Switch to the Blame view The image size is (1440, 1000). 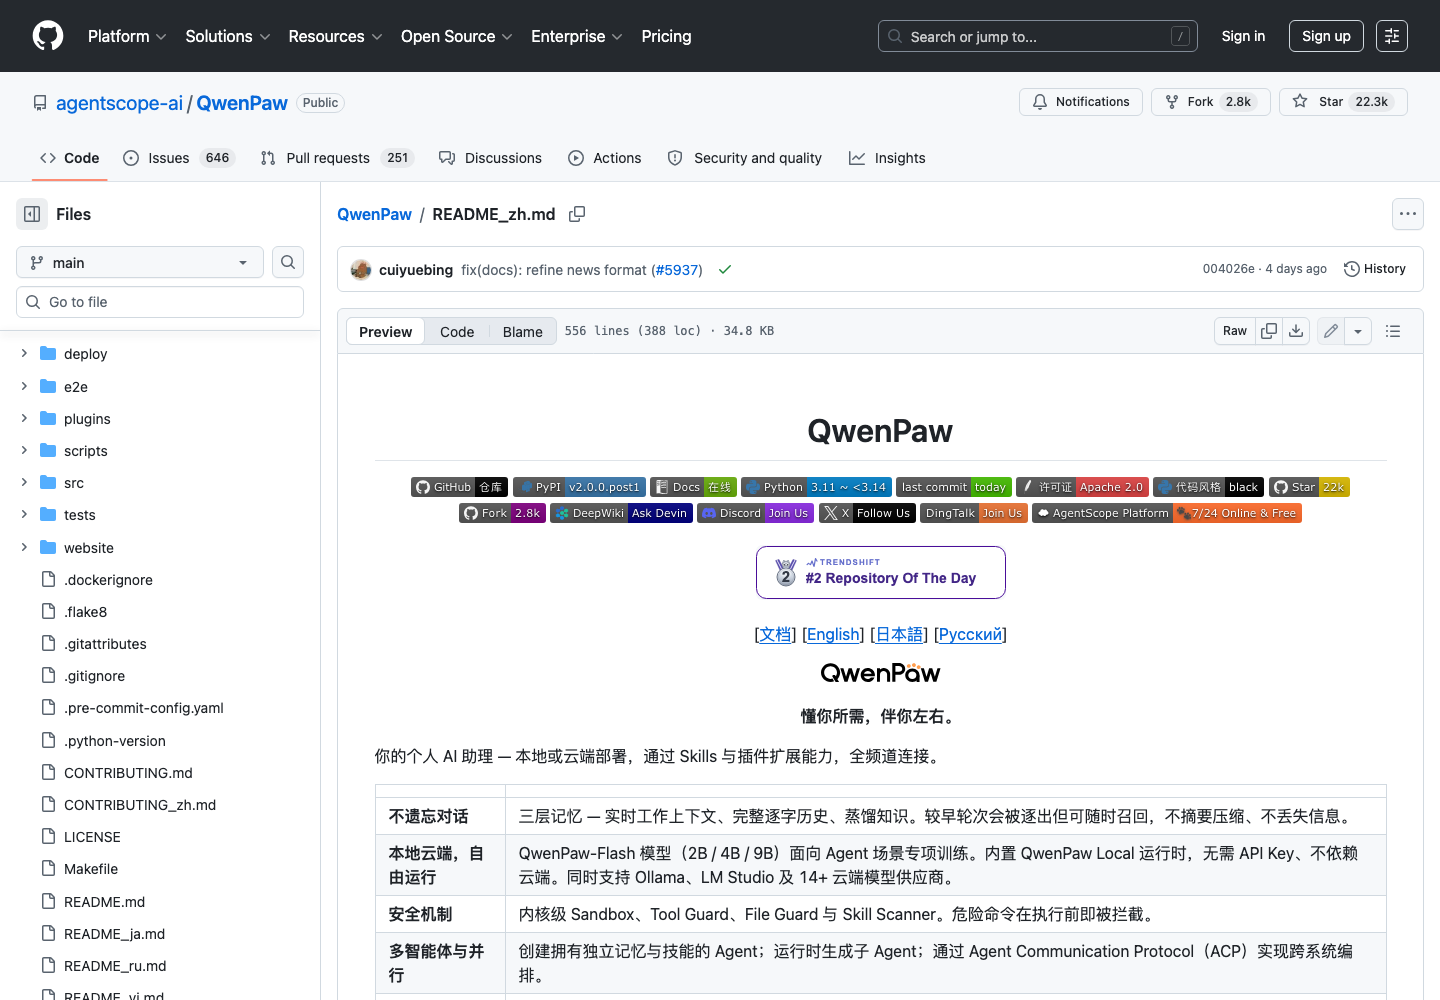pos(523,332)
